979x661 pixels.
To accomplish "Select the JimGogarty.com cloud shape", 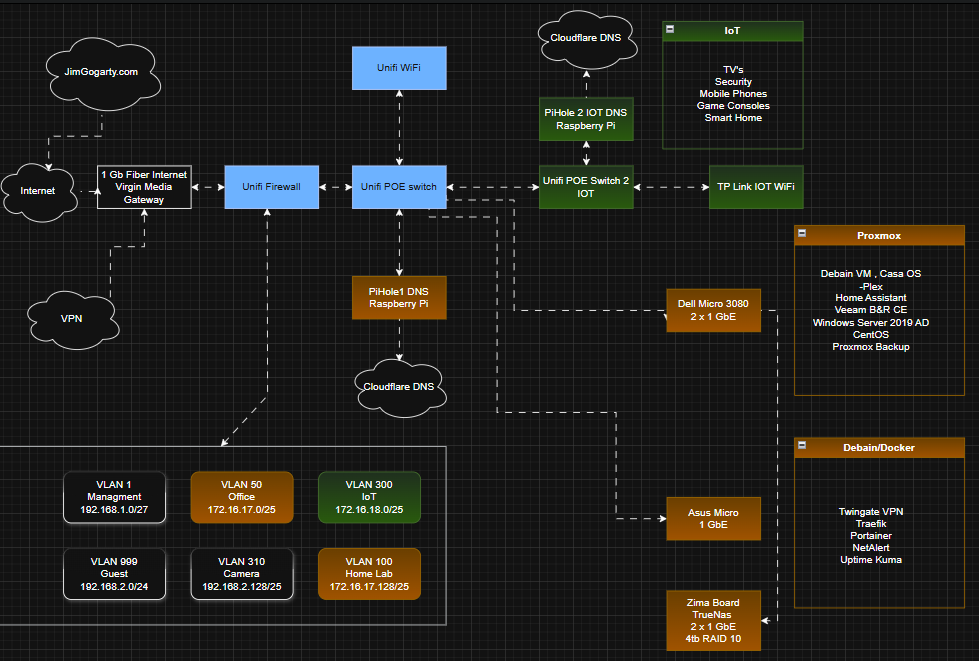I will tap(103, 74).
